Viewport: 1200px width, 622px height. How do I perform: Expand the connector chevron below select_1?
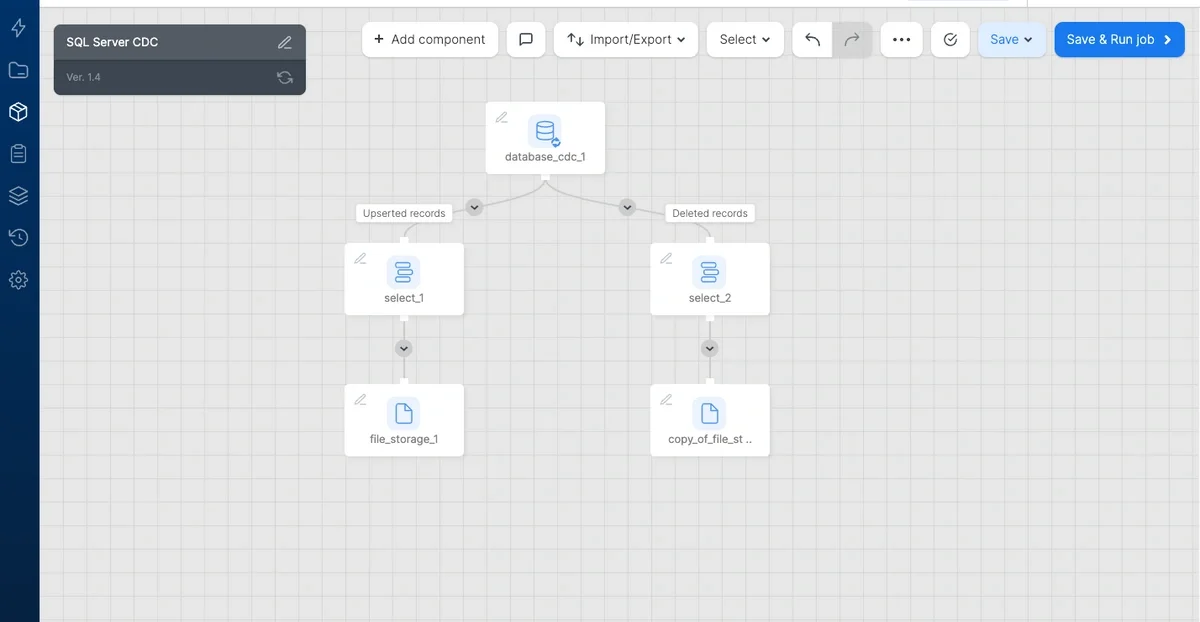[404, 348]
